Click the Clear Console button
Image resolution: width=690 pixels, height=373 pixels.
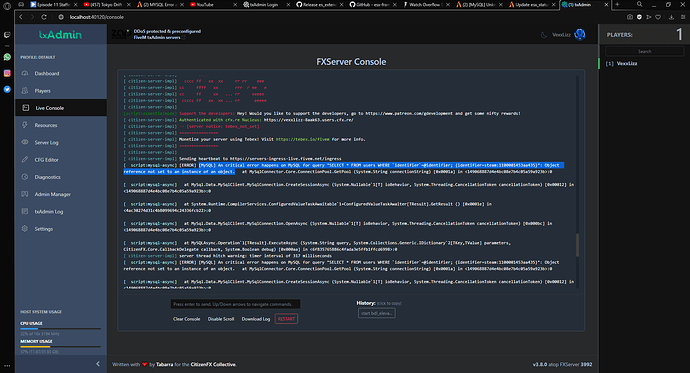[x=187, y=319]
